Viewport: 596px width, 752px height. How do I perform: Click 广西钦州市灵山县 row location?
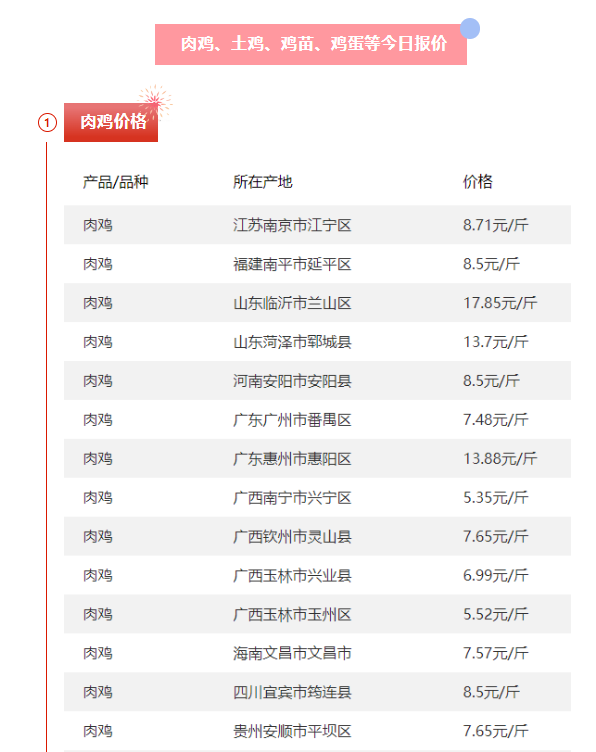click(292, 536)
